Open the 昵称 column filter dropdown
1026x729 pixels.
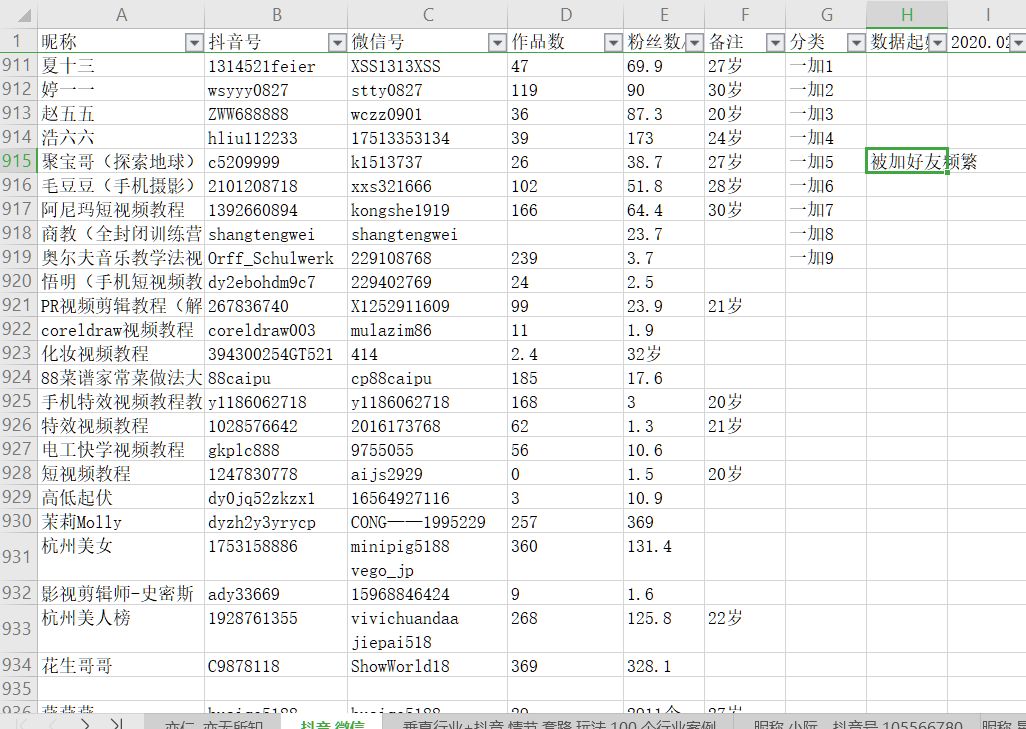click(x=194, y=43)
